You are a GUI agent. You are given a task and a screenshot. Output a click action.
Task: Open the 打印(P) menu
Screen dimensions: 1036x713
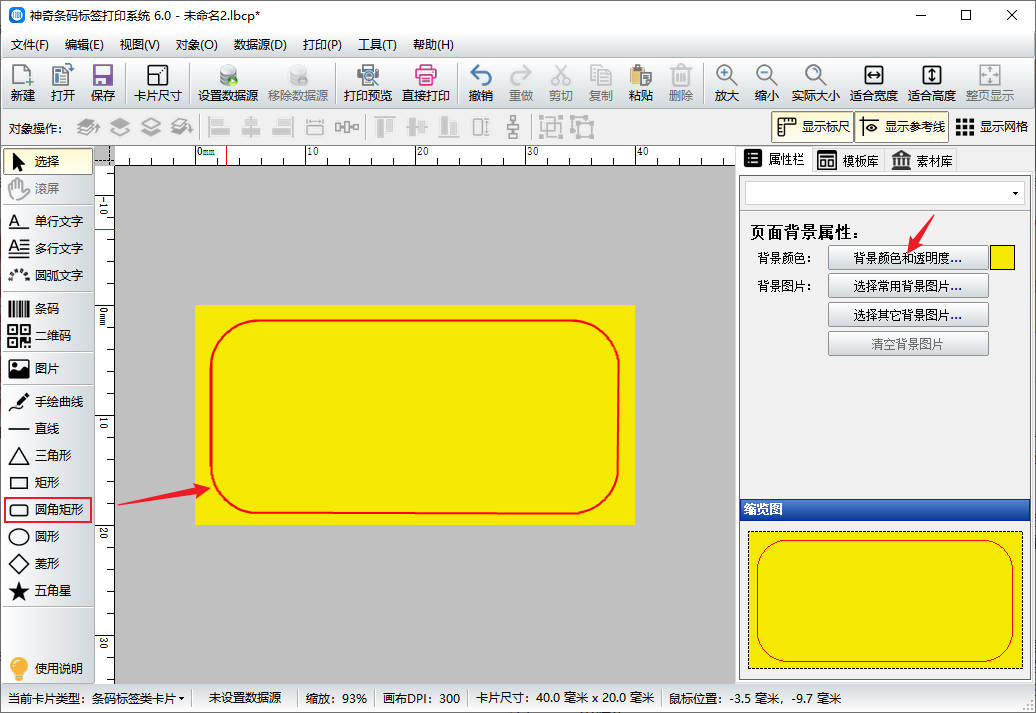pos(322,44)
